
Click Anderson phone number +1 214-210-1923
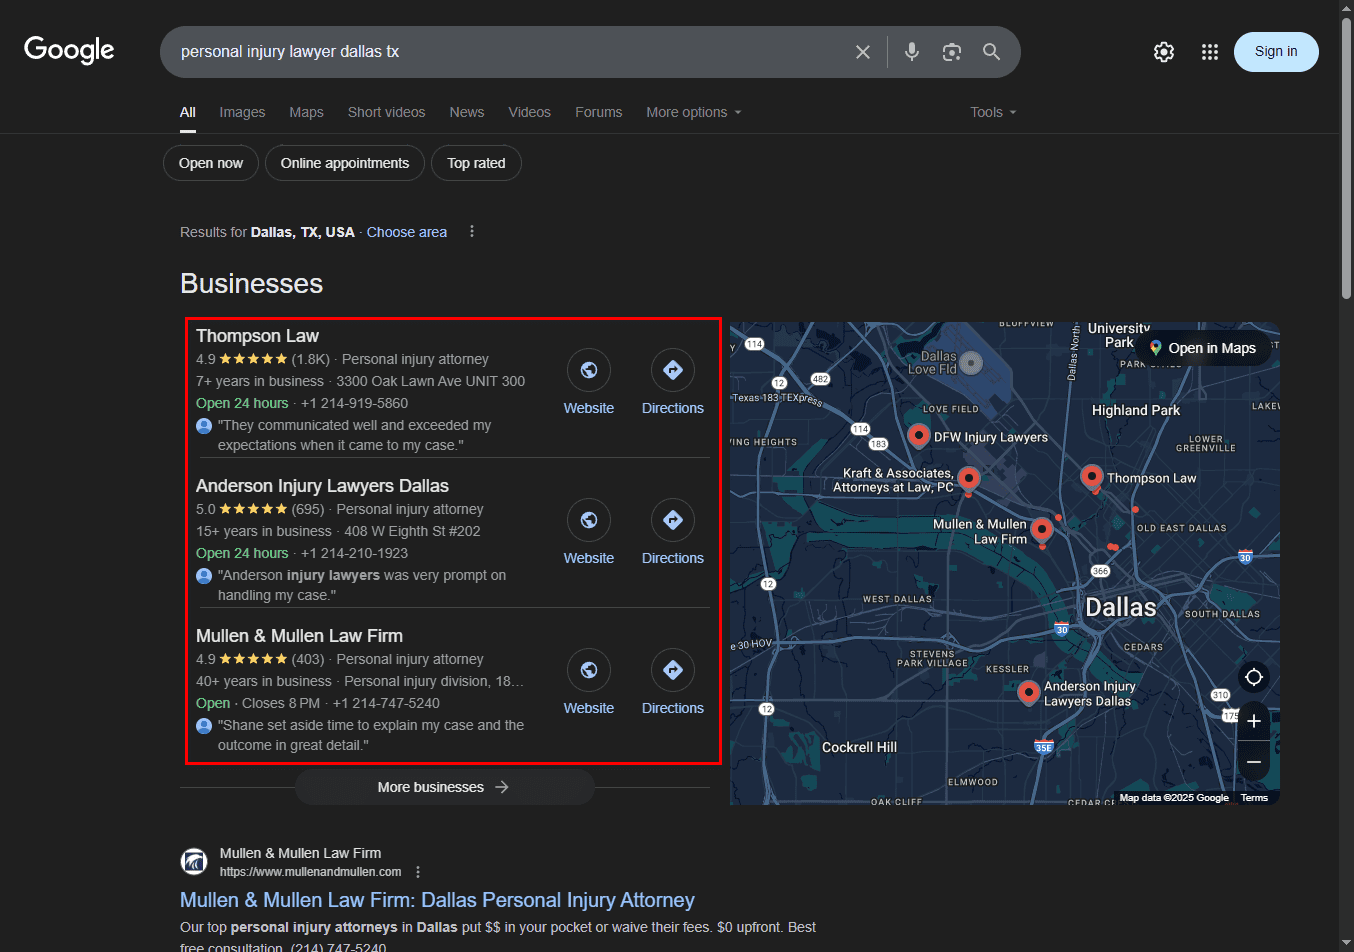354,553
